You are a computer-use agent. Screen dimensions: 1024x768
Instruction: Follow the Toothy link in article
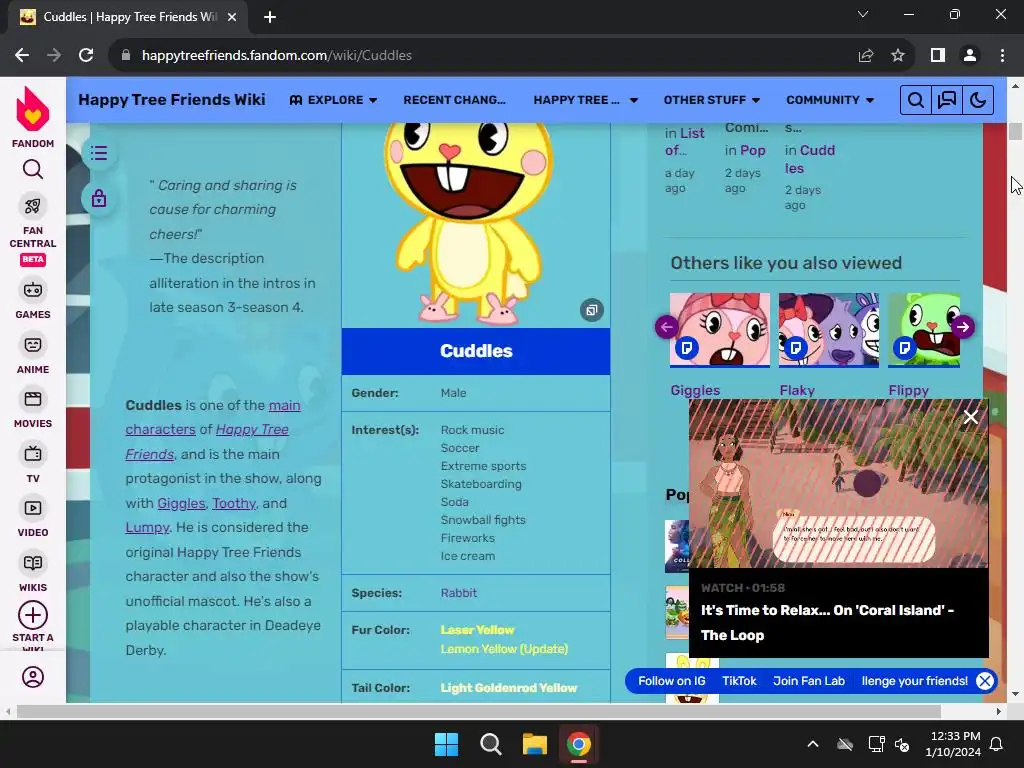(234, 504)
